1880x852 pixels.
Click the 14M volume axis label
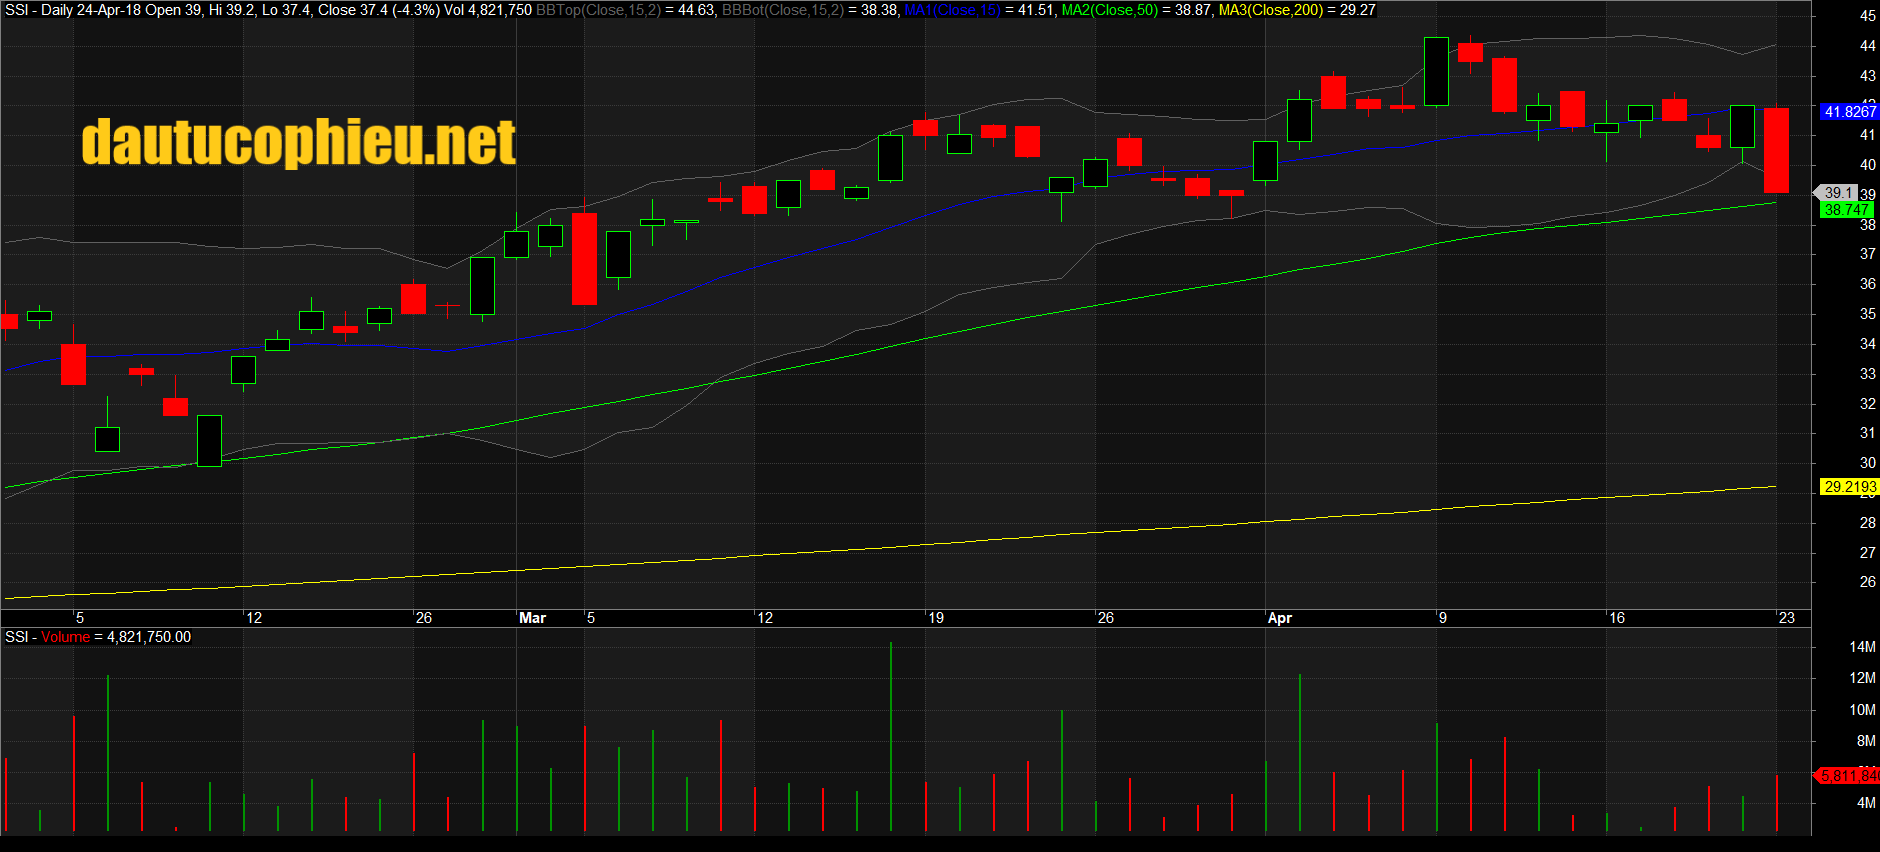pyautogui.click(x=1861, y=647)
